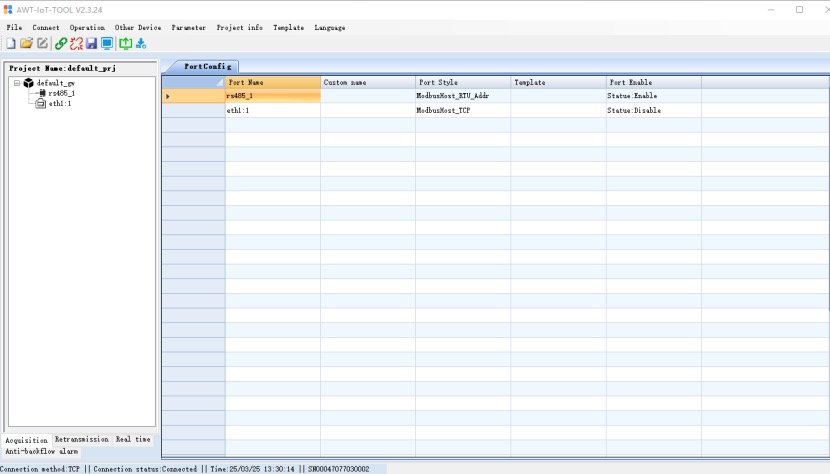Select default_gw in the project tree
830x474 pixels.
56,83
